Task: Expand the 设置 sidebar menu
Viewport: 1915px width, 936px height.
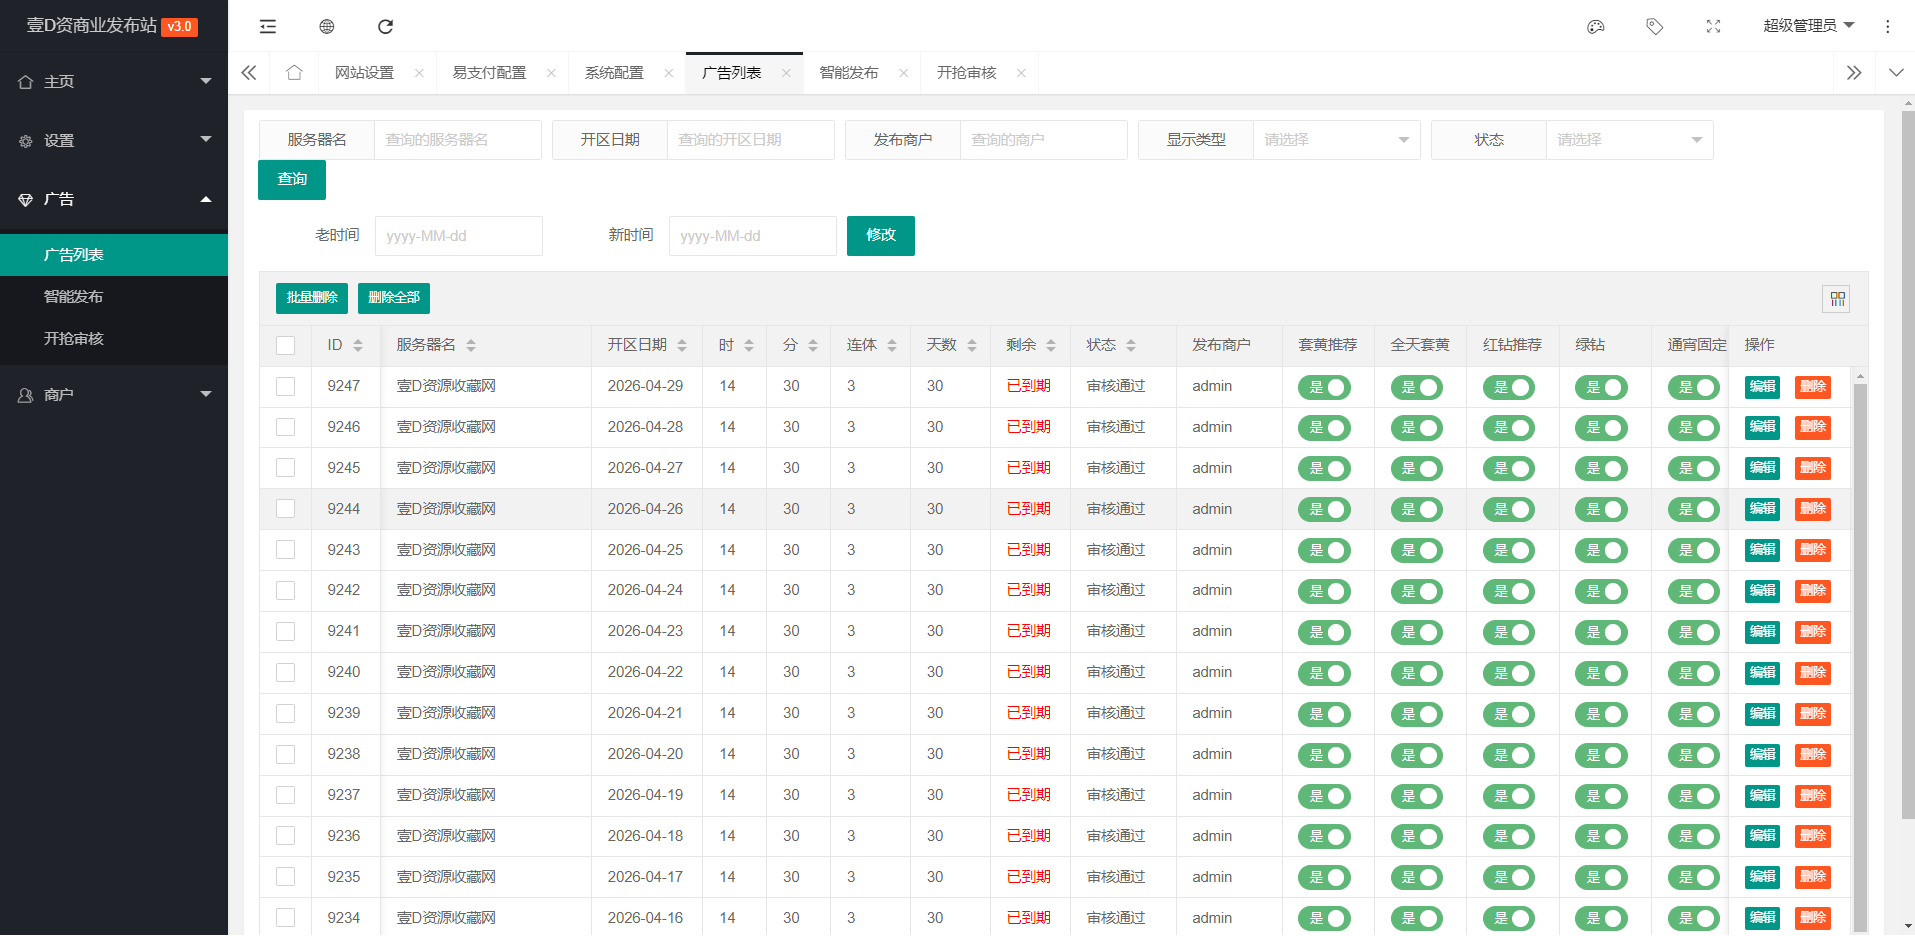Action: point(114,141)
